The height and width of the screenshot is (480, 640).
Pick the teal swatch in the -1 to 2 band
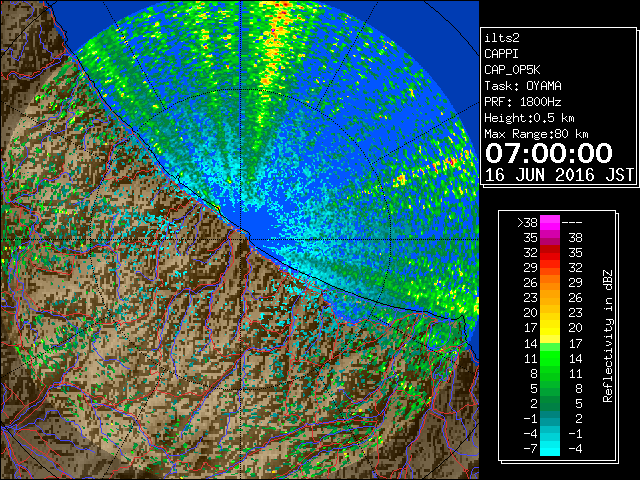[x=550, y=418]
